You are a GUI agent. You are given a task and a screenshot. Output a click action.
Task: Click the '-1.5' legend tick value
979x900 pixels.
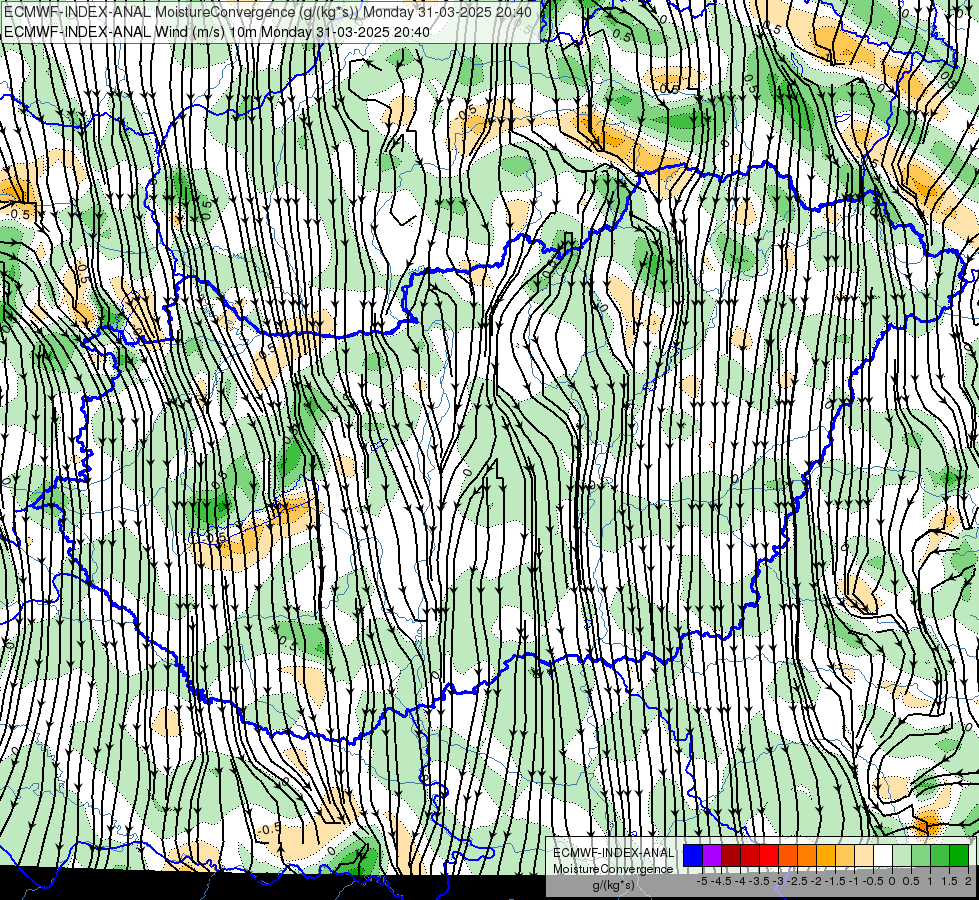click(835, 881)
